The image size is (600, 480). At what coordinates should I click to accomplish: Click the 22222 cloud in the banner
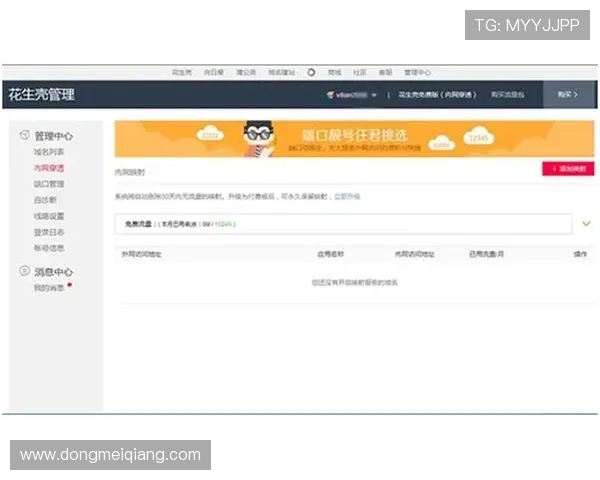(210, 134)
